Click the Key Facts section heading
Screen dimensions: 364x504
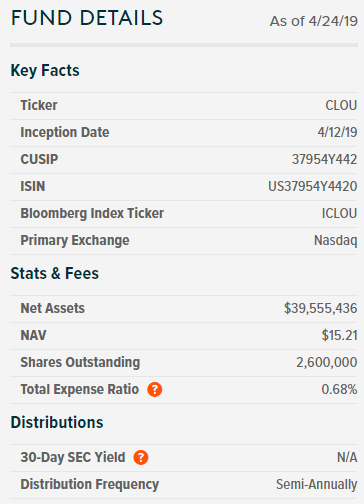pos(45,71)
